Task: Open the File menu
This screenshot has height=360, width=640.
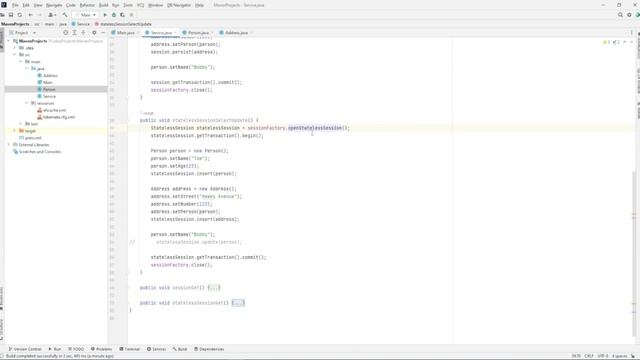Action: pyautogui.click(x=15, y=5)
